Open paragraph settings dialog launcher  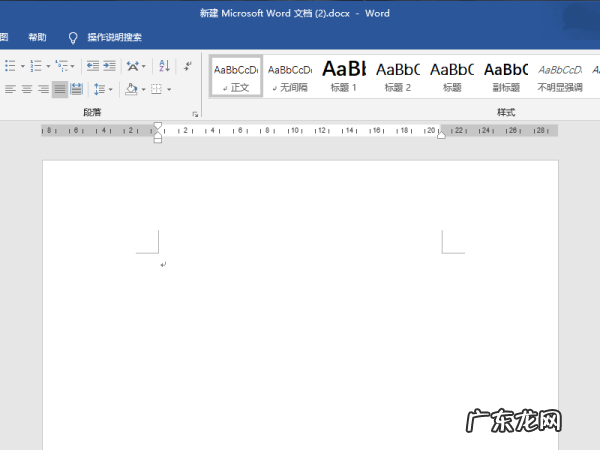(x=195, y=114)
